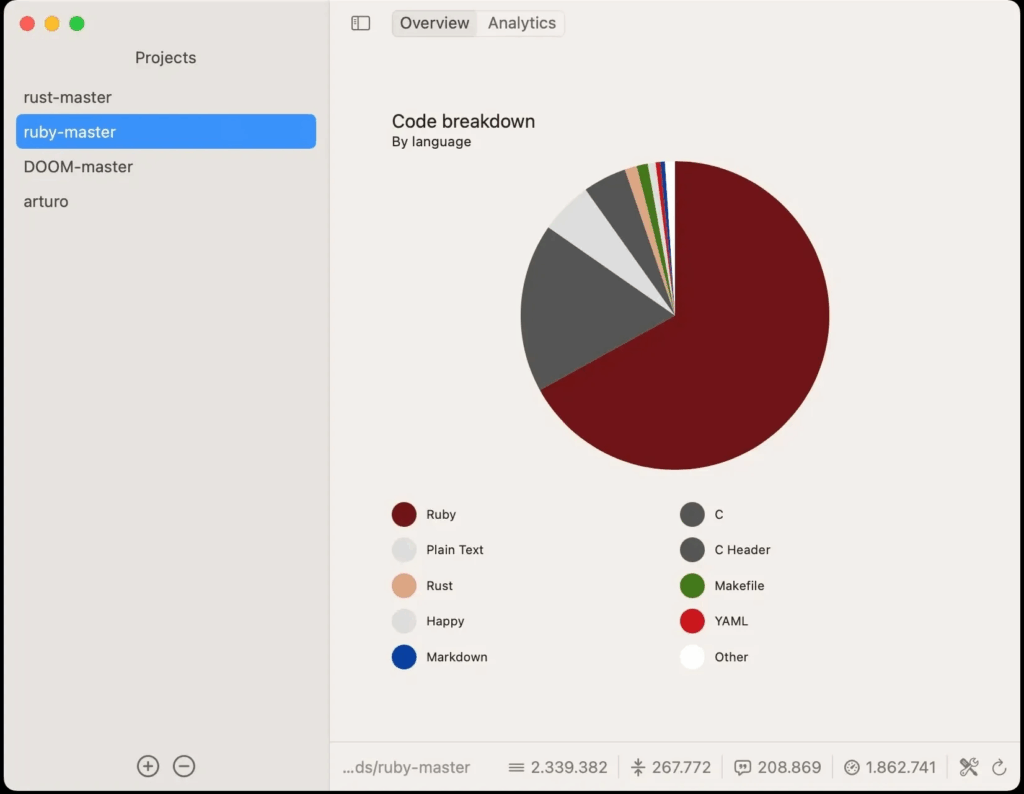Open the DOOM-master project
Screen dimensions: 1024x794
coord(166,167)
